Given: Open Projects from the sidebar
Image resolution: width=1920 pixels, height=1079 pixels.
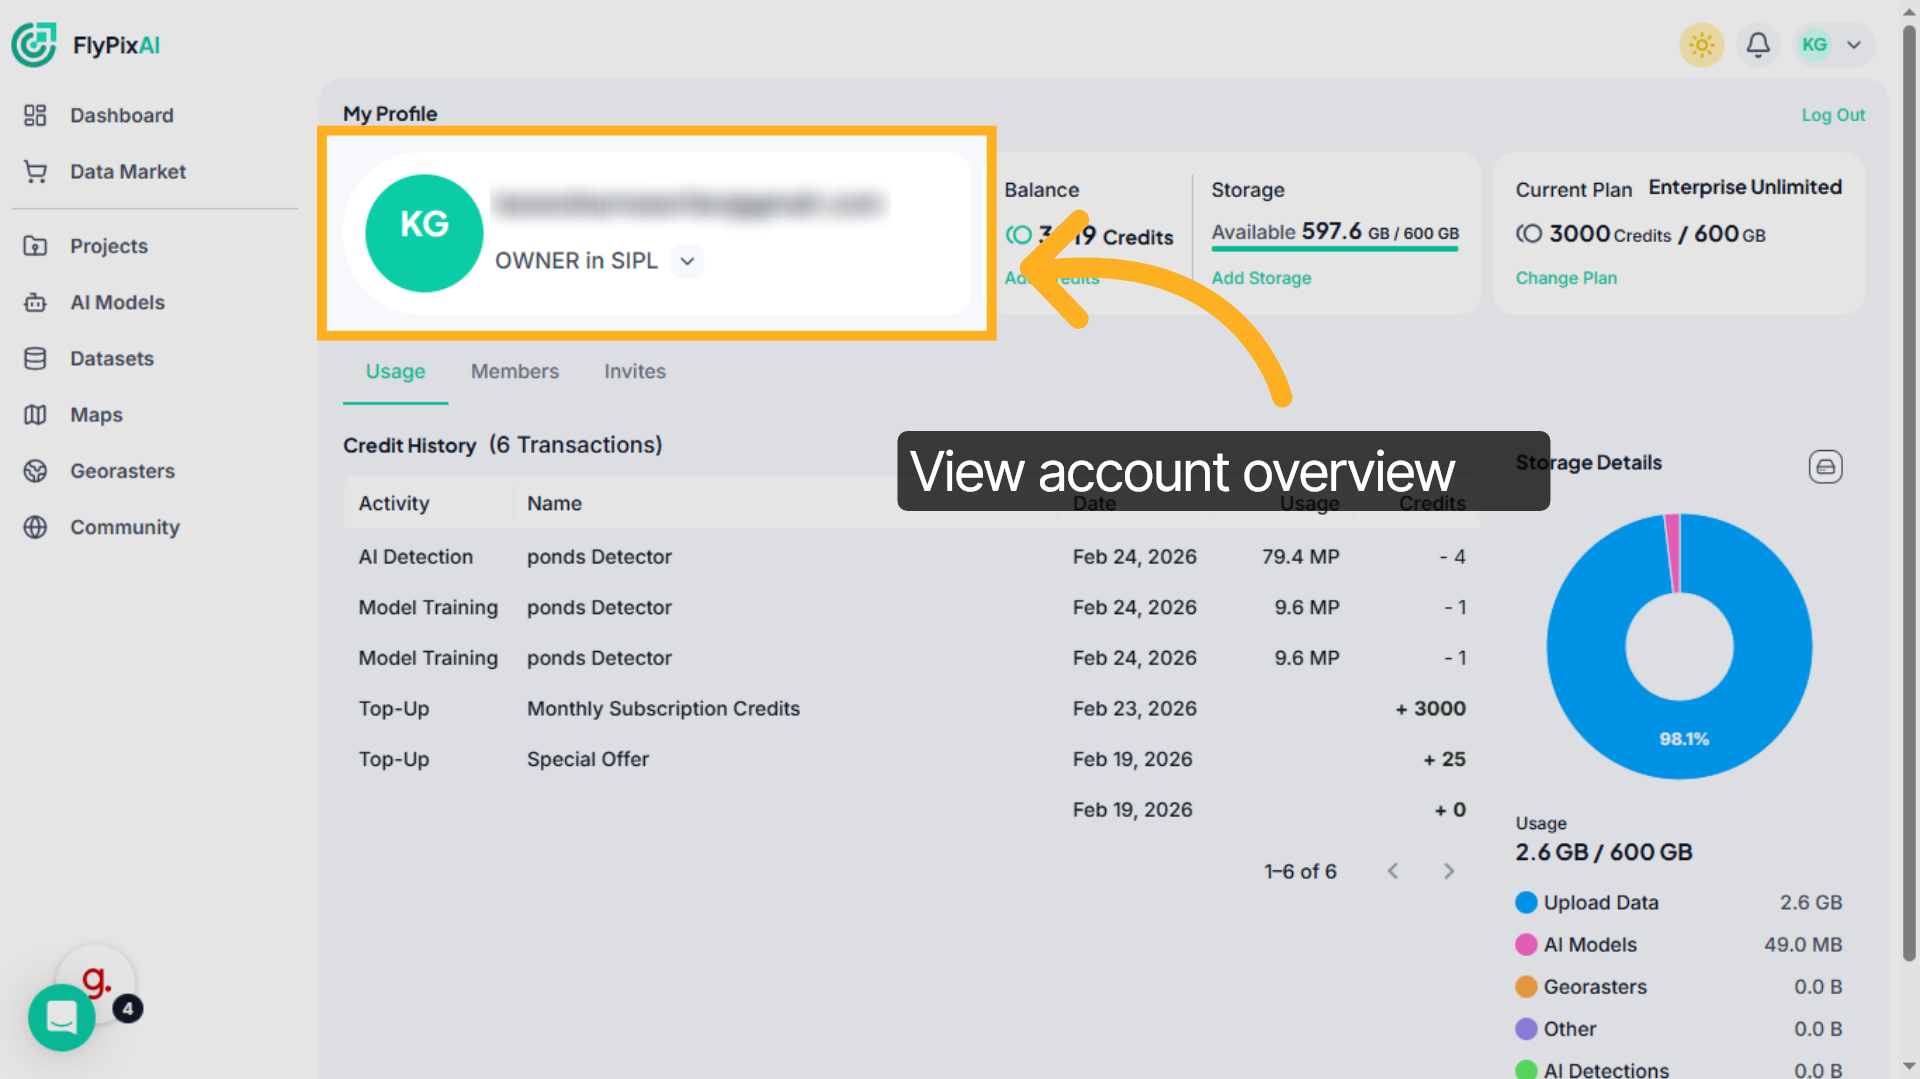Looking at the screenshot, I should (x=109, y=246).
